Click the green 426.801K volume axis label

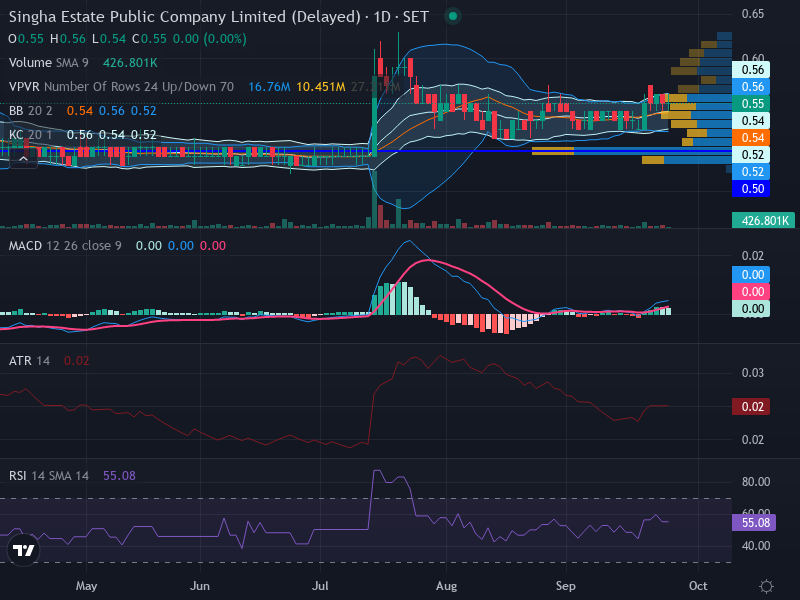763,220
